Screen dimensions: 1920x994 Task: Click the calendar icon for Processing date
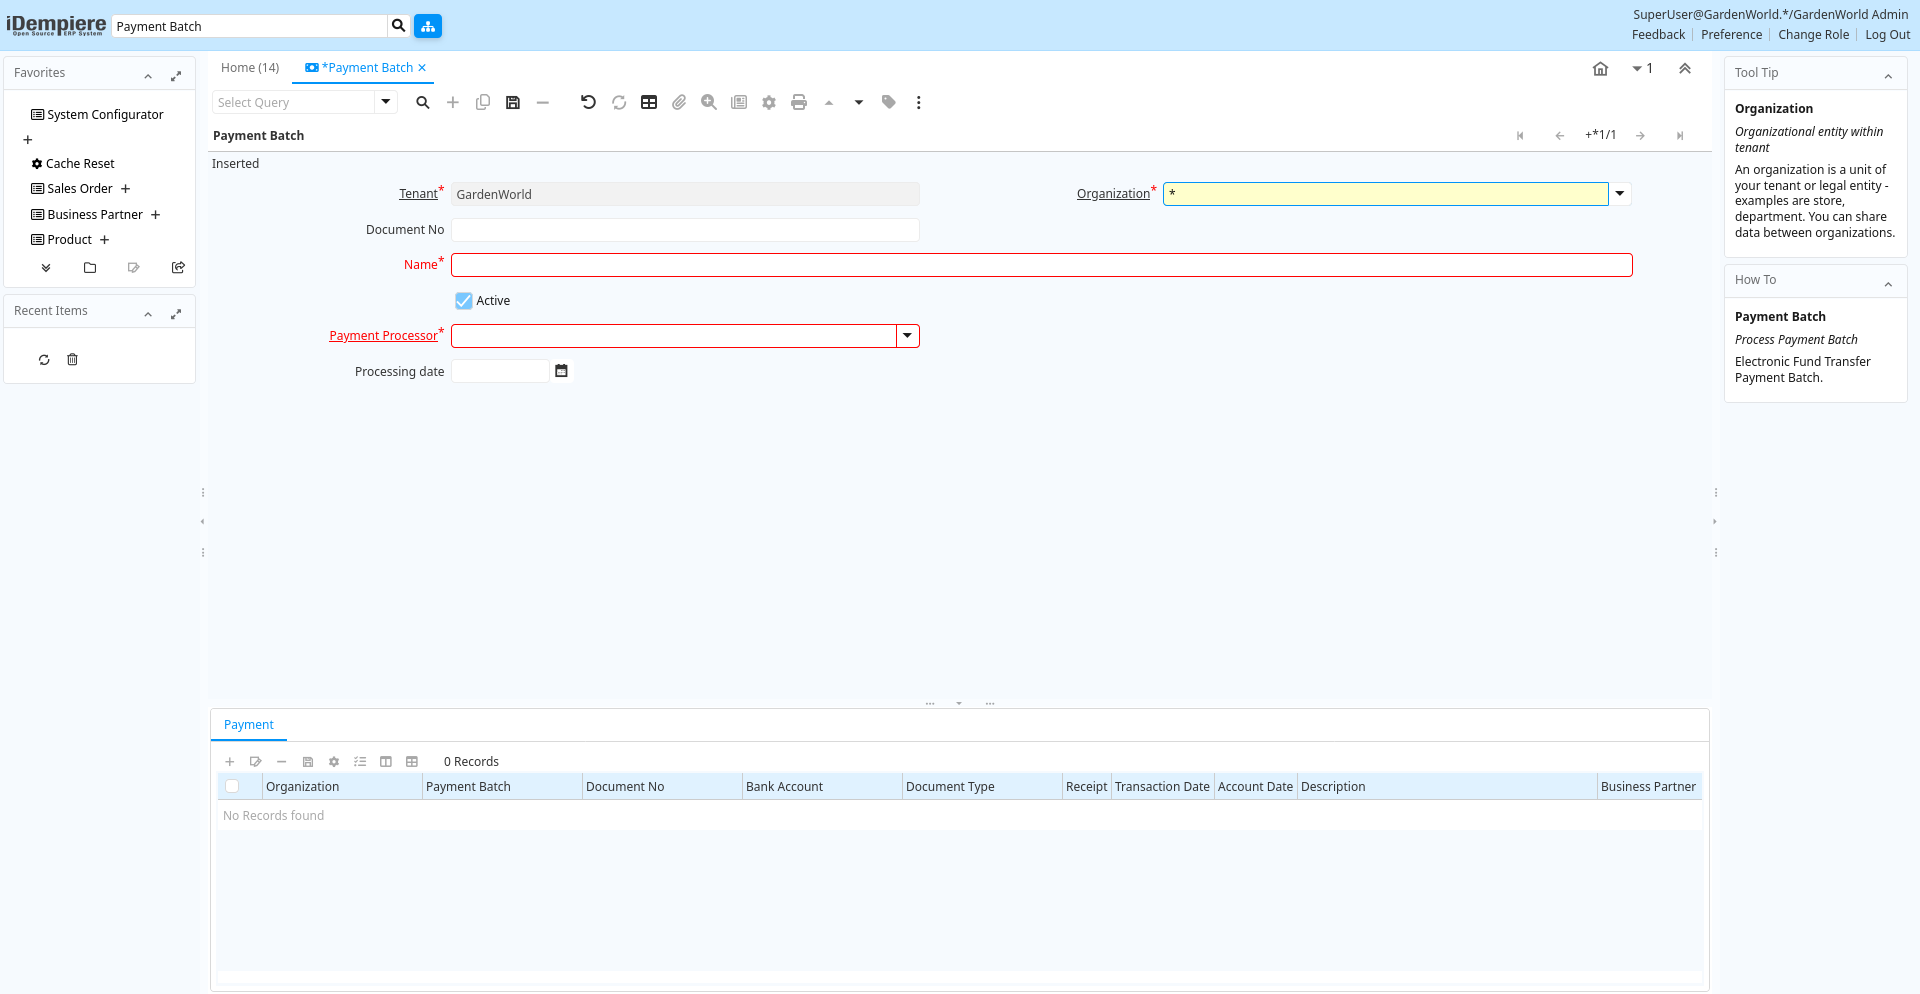pos(561,371)
